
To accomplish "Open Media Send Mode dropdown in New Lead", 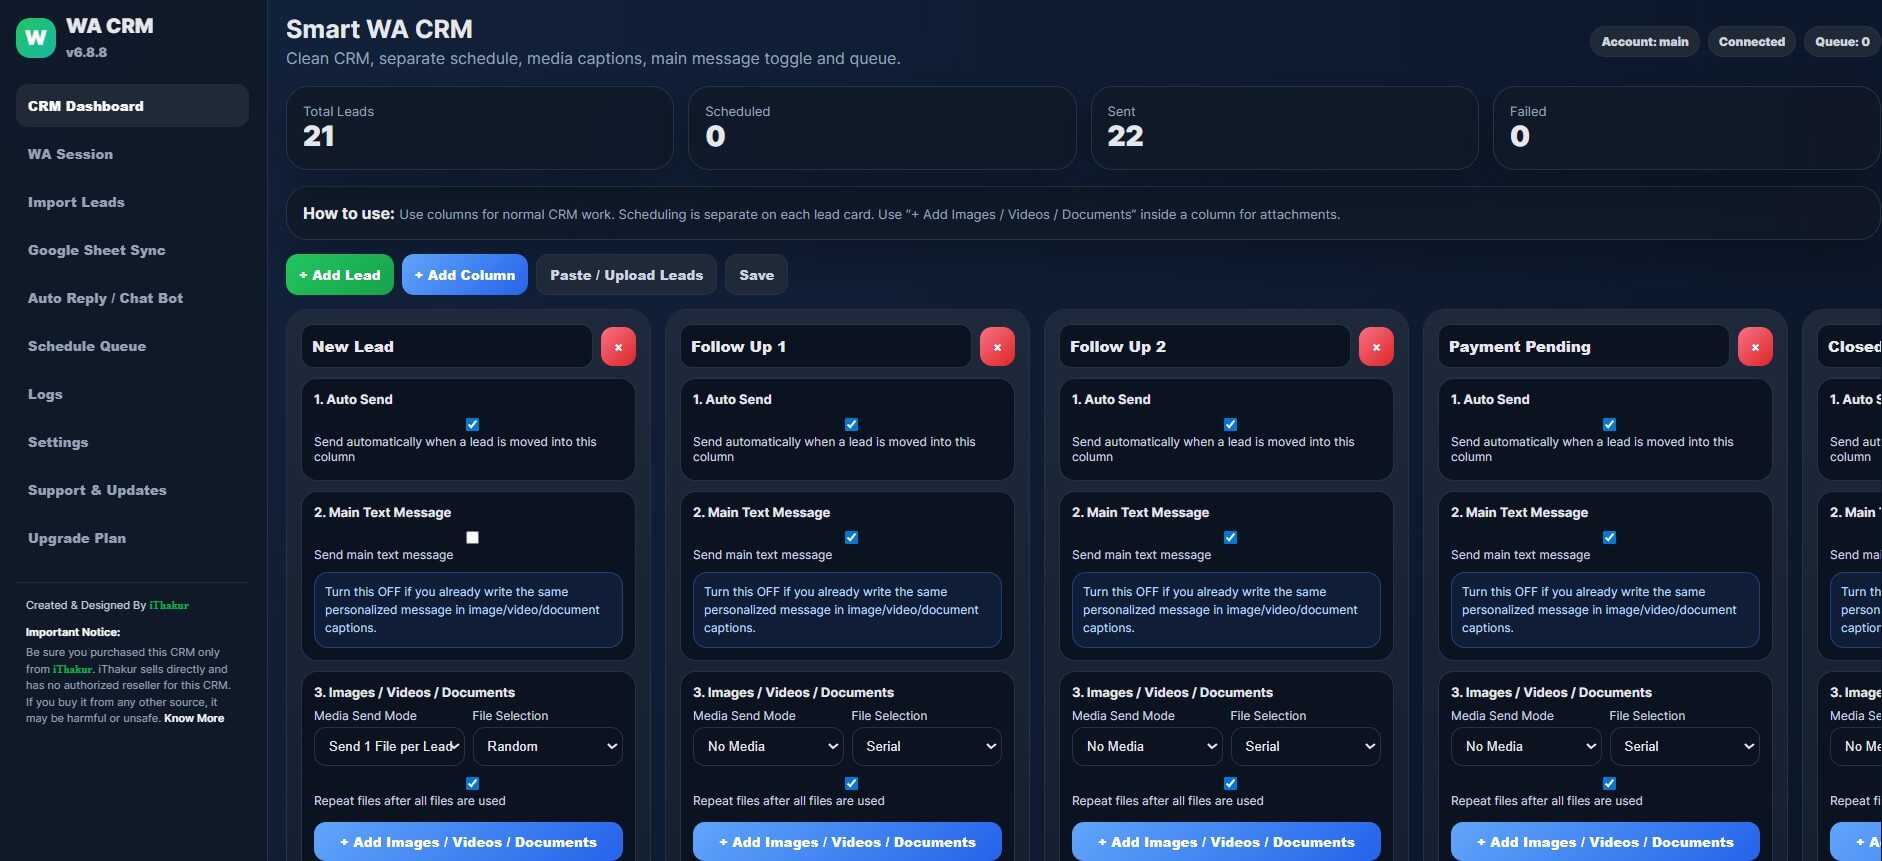I will point(389,746).
